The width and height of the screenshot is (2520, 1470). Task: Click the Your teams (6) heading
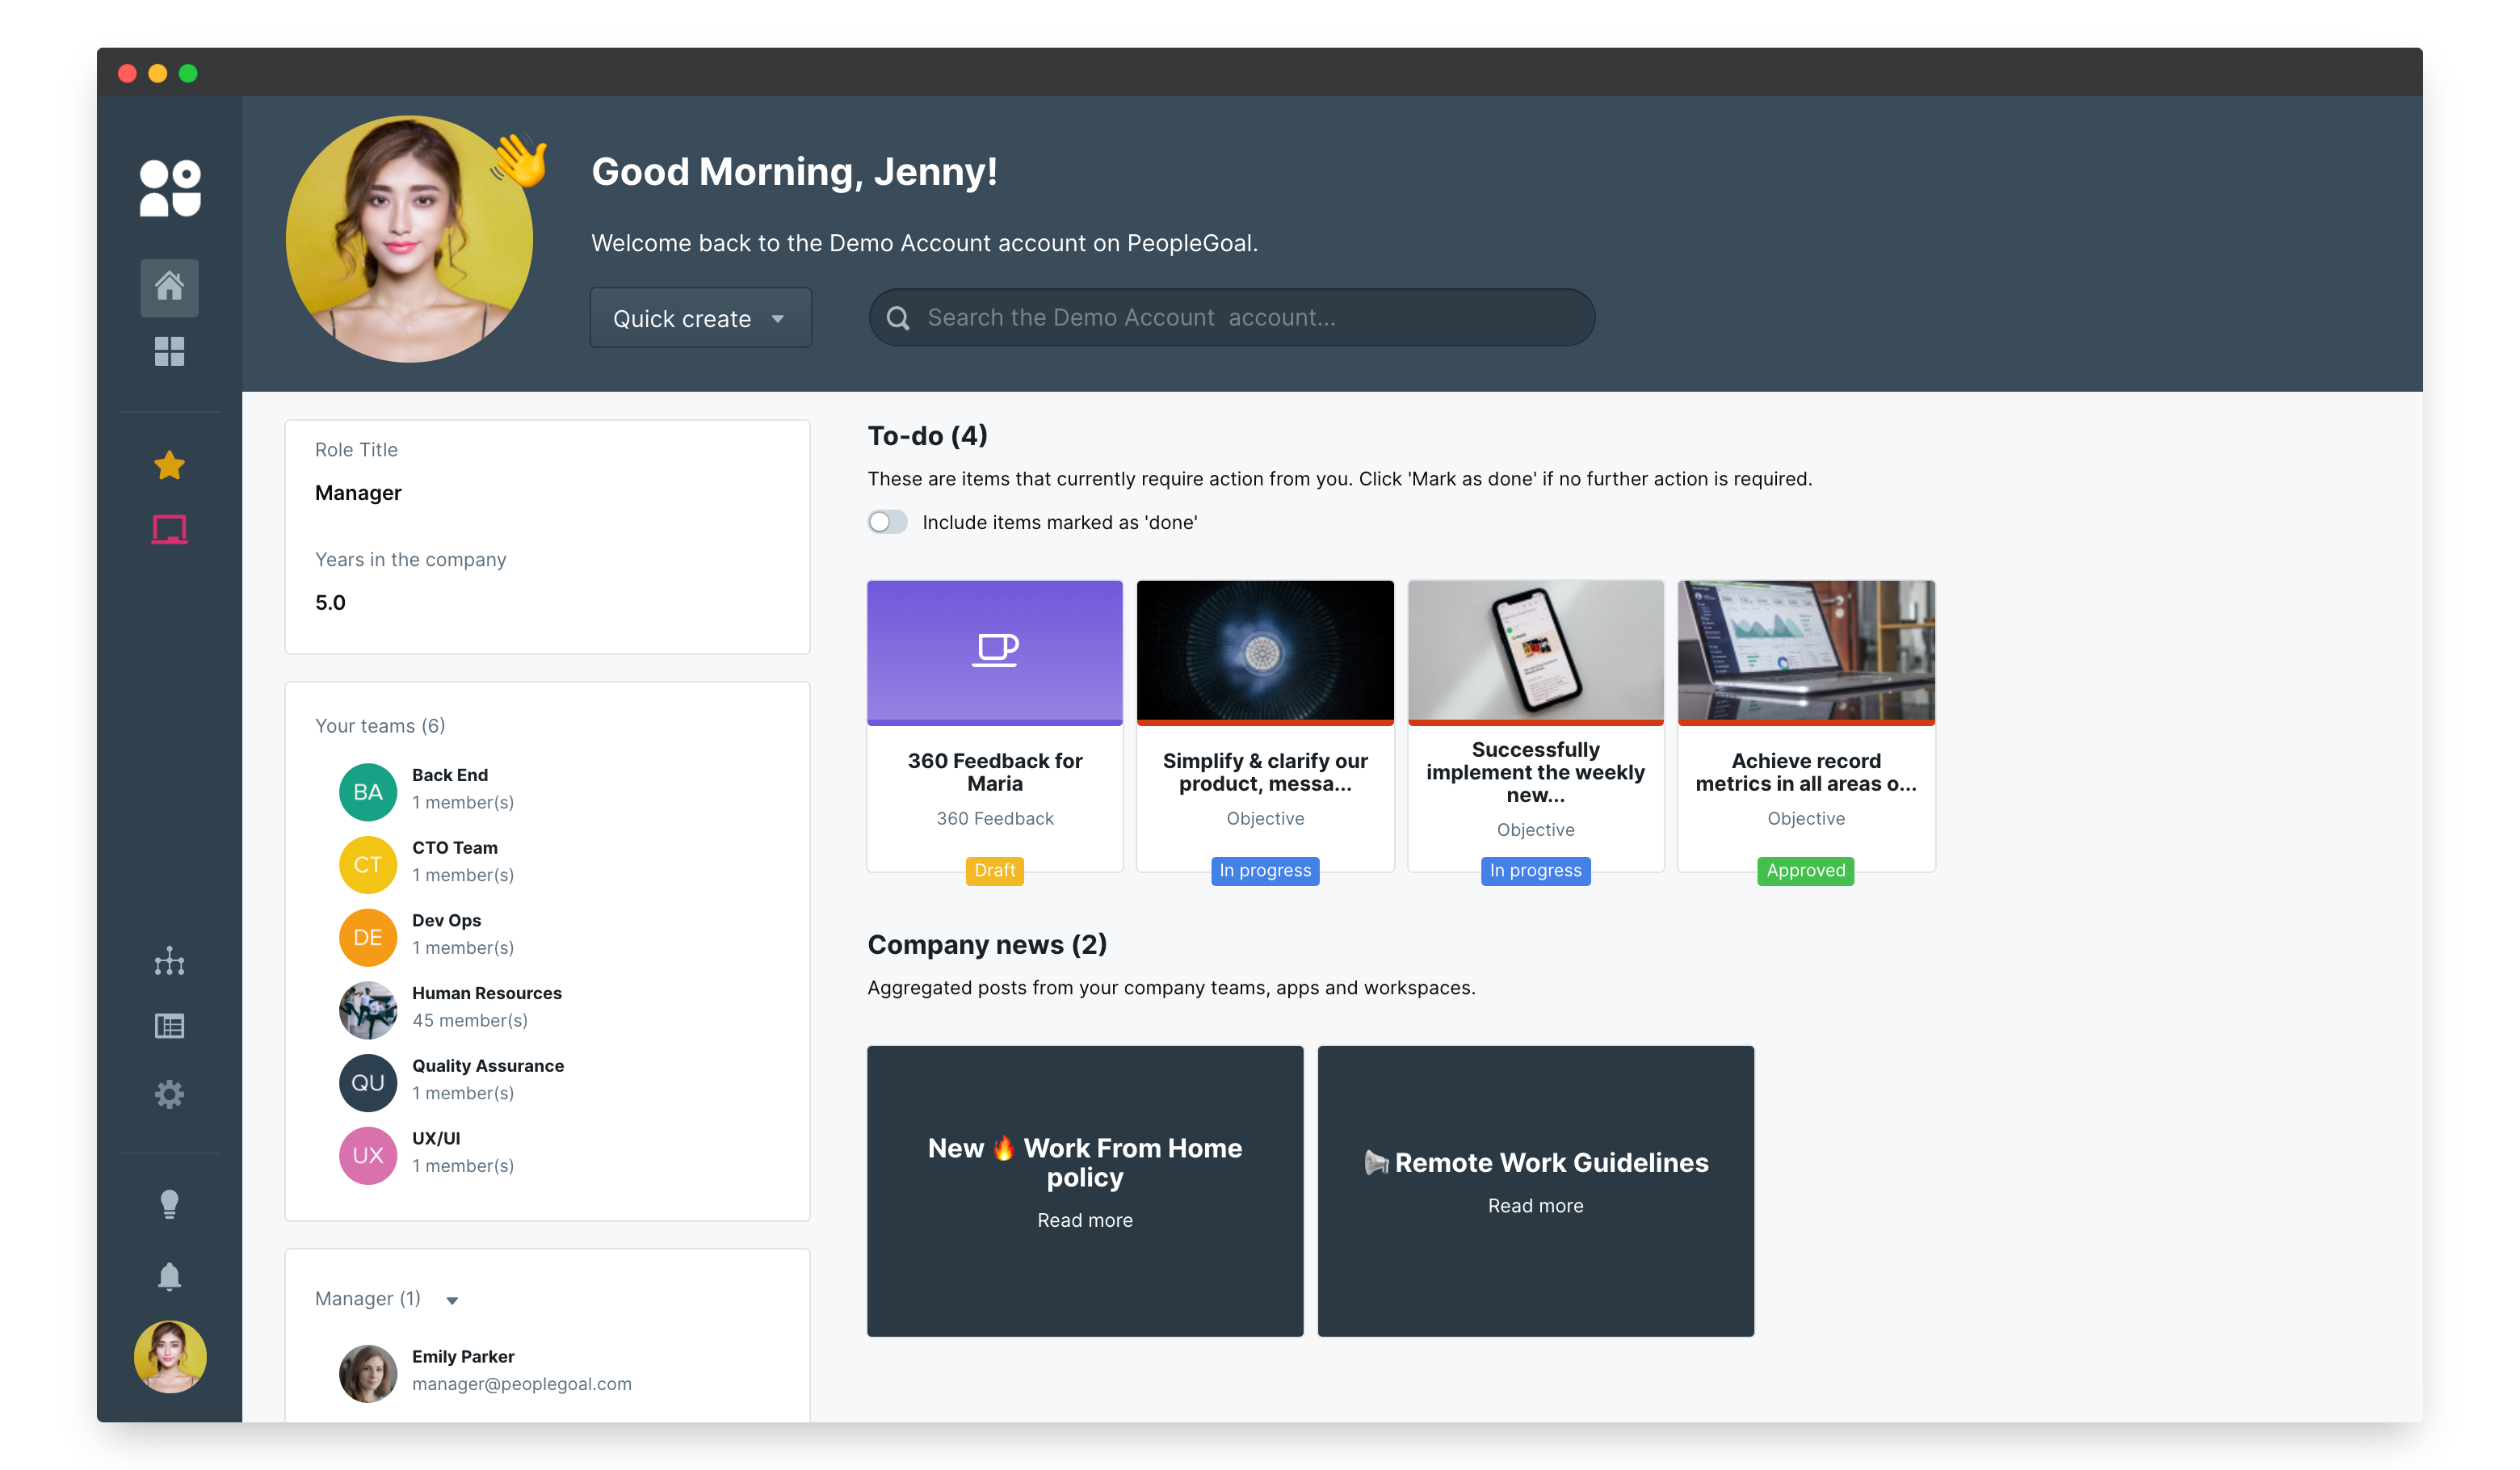(x=380, y=726)
